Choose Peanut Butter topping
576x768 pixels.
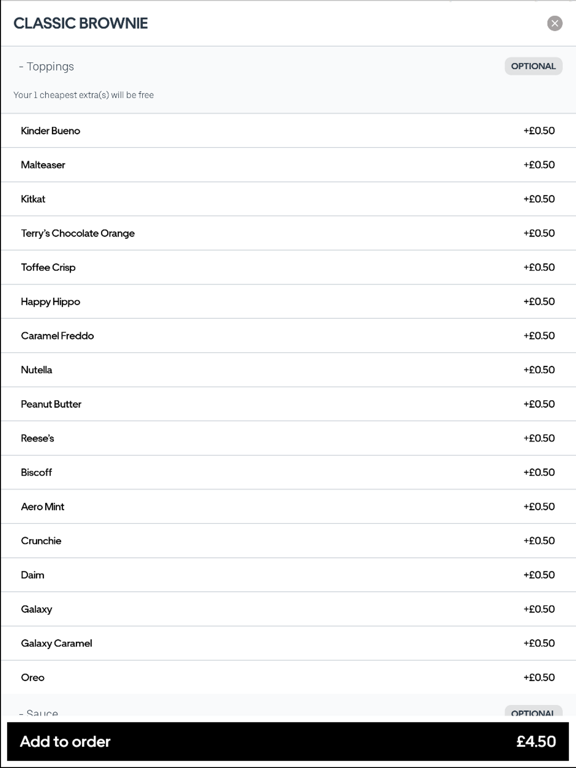point(288,404)
